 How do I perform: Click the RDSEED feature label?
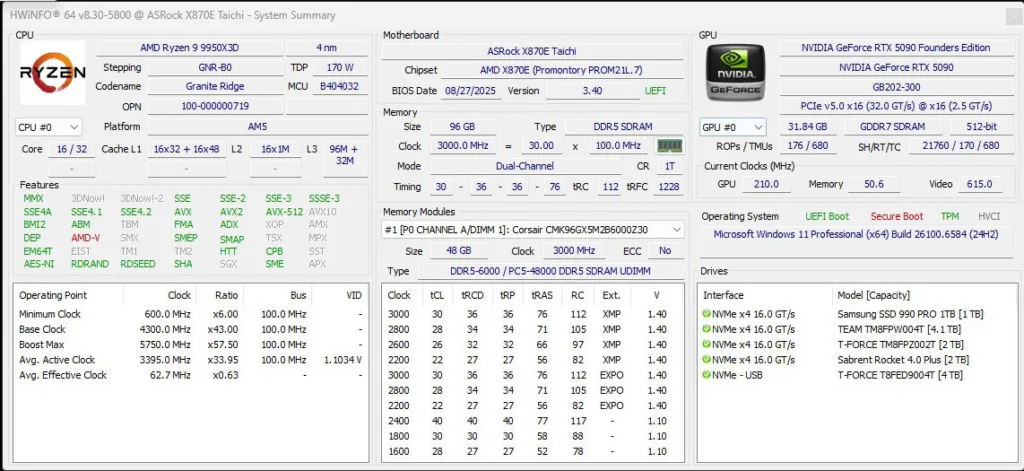point(138,264)
